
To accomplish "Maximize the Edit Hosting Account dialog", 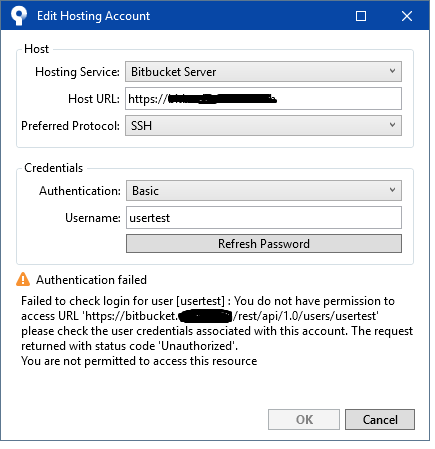I will 361,16.
